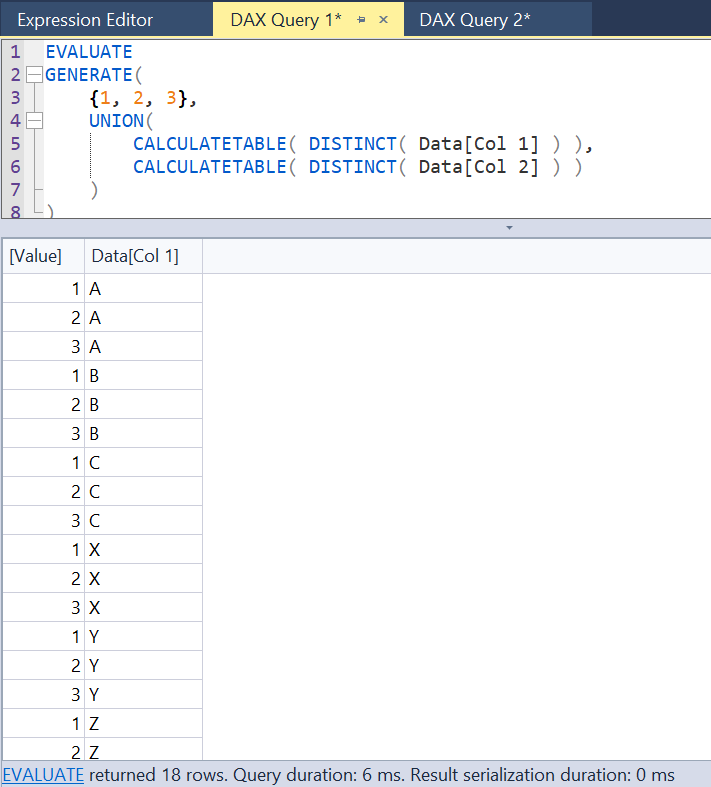
Task: Click on the Data[Col 2] reference in code
Action: (x=478, y=167)
